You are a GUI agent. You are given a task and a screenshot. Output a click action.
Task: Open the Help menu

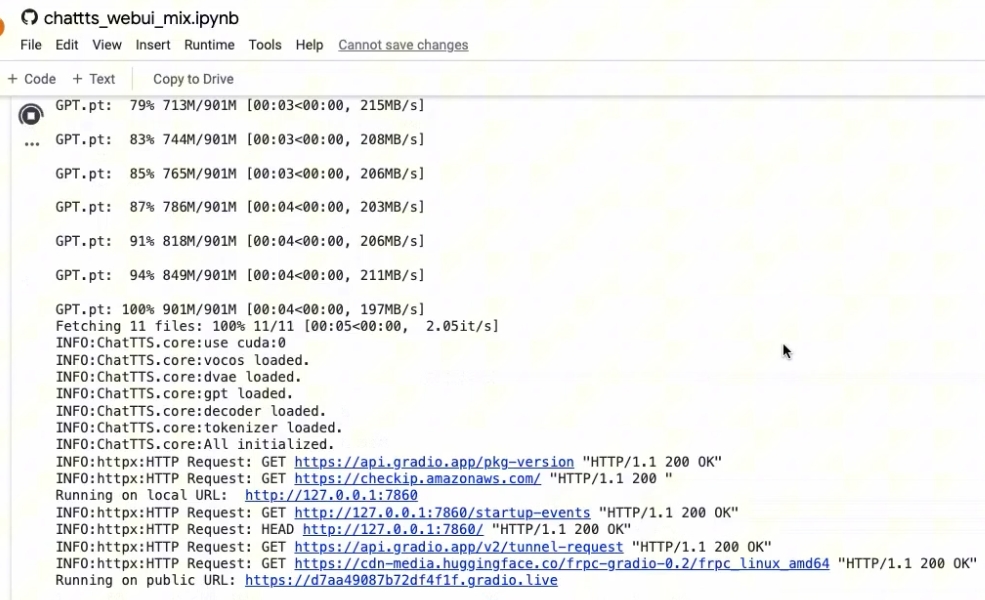pos(309,45)
